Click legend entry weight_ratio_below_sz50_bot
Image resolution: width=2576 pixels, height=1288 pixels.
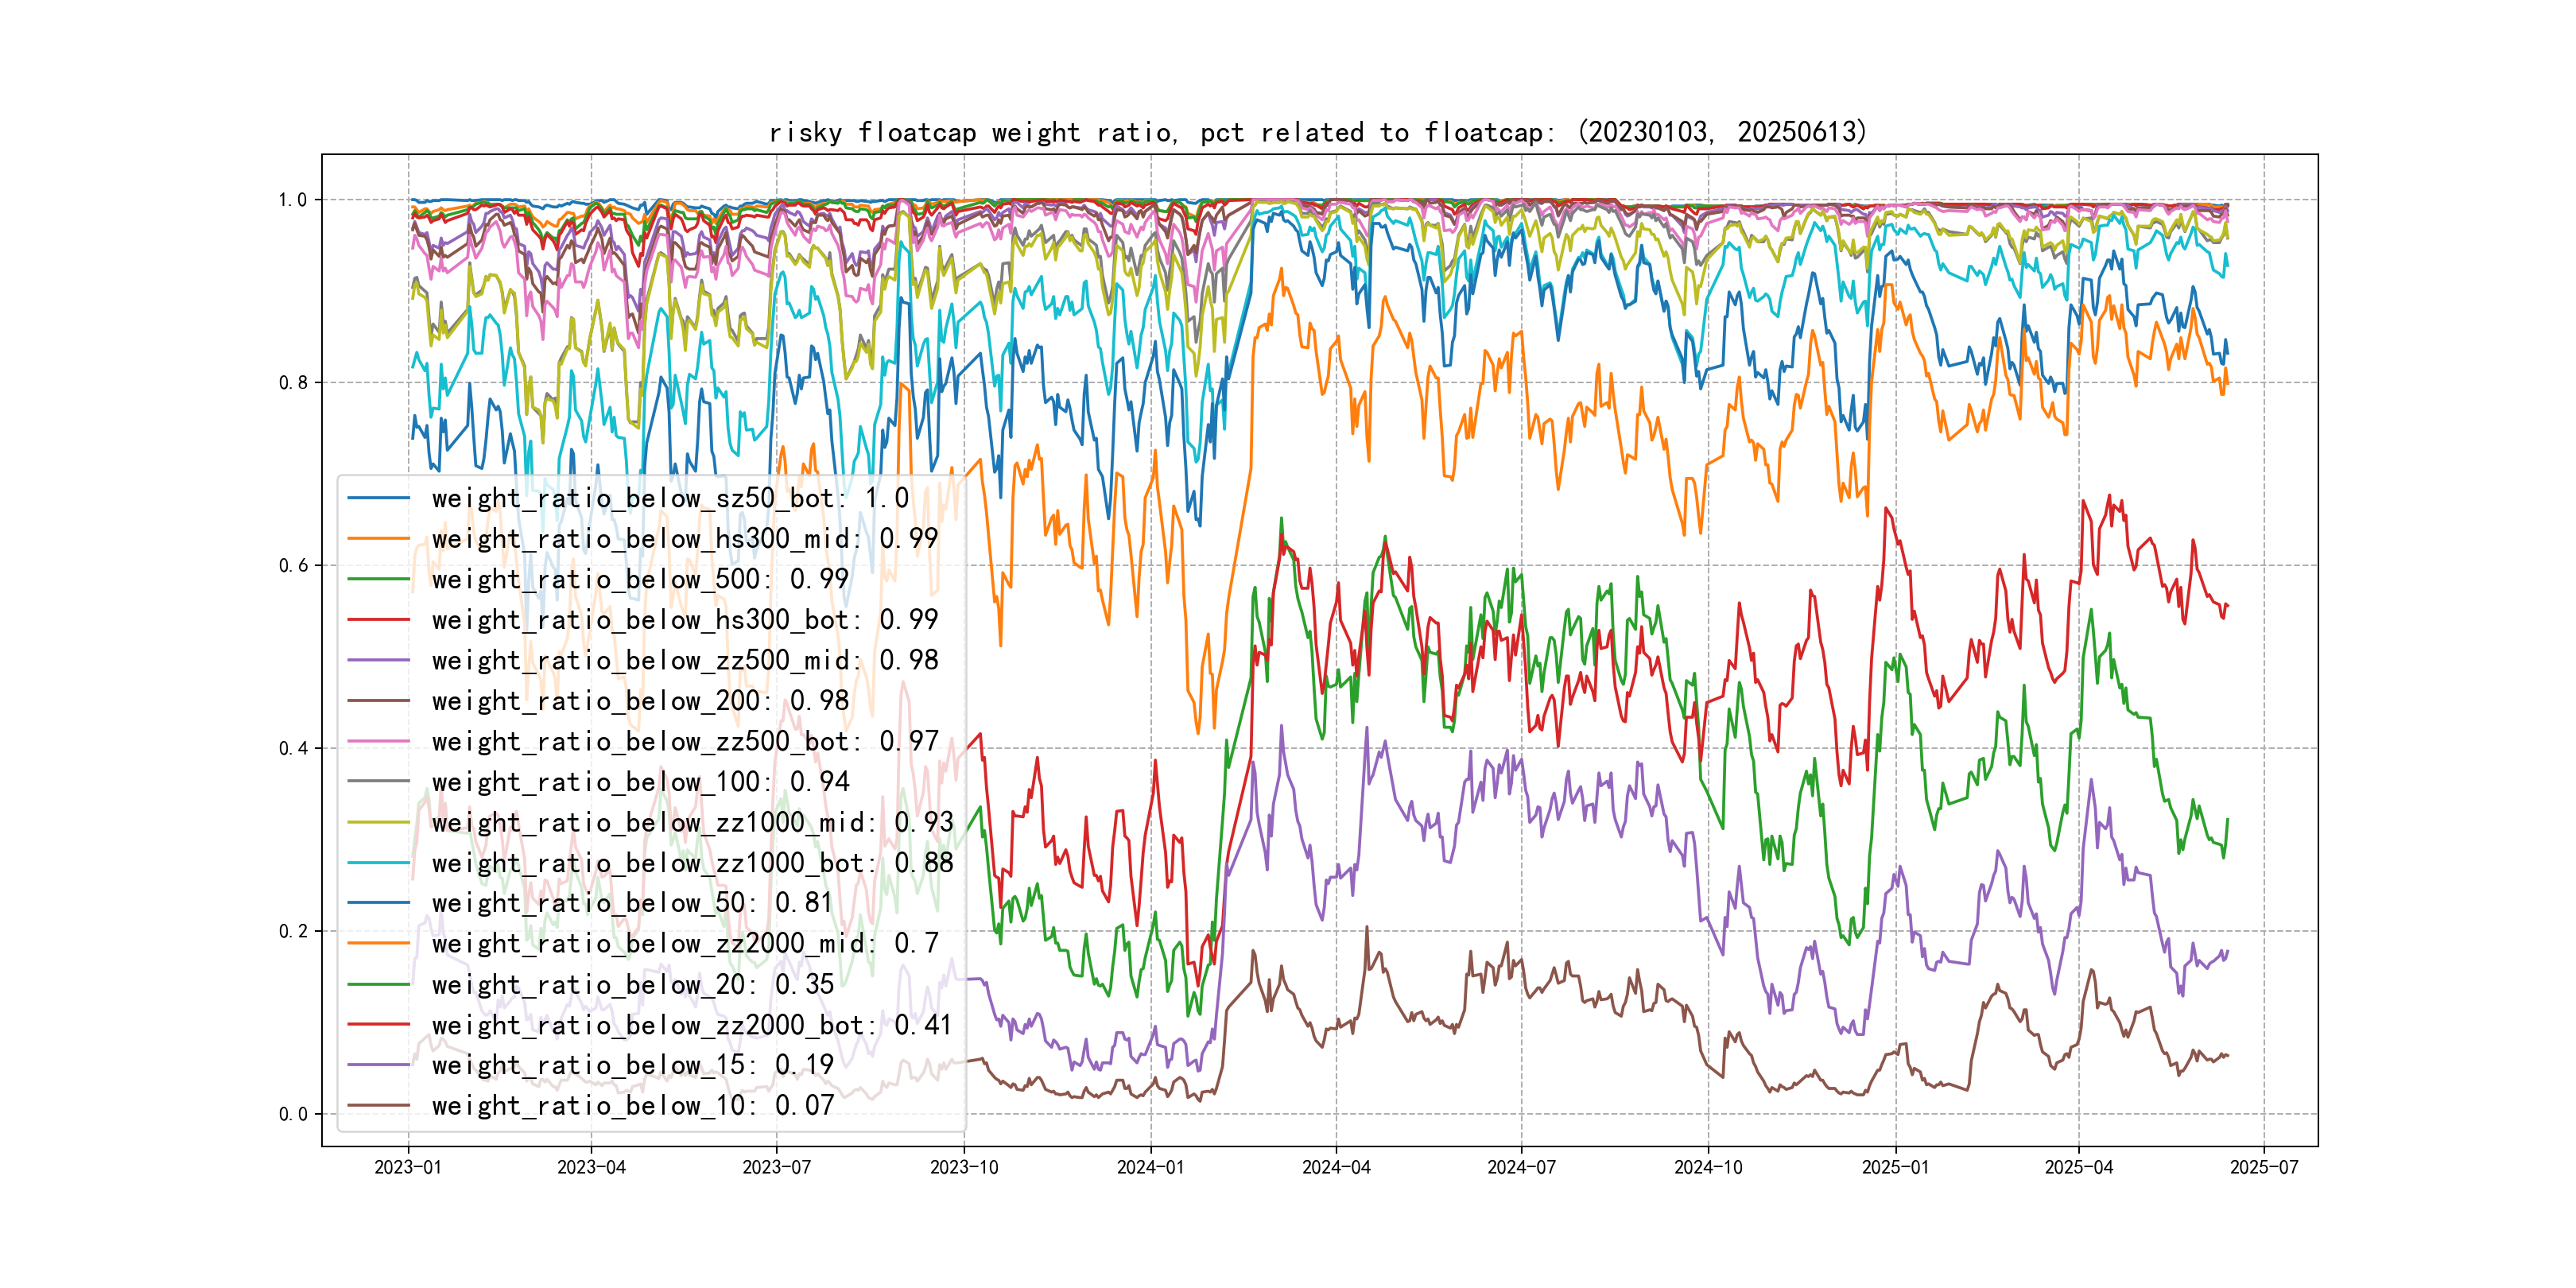(670, 498)
